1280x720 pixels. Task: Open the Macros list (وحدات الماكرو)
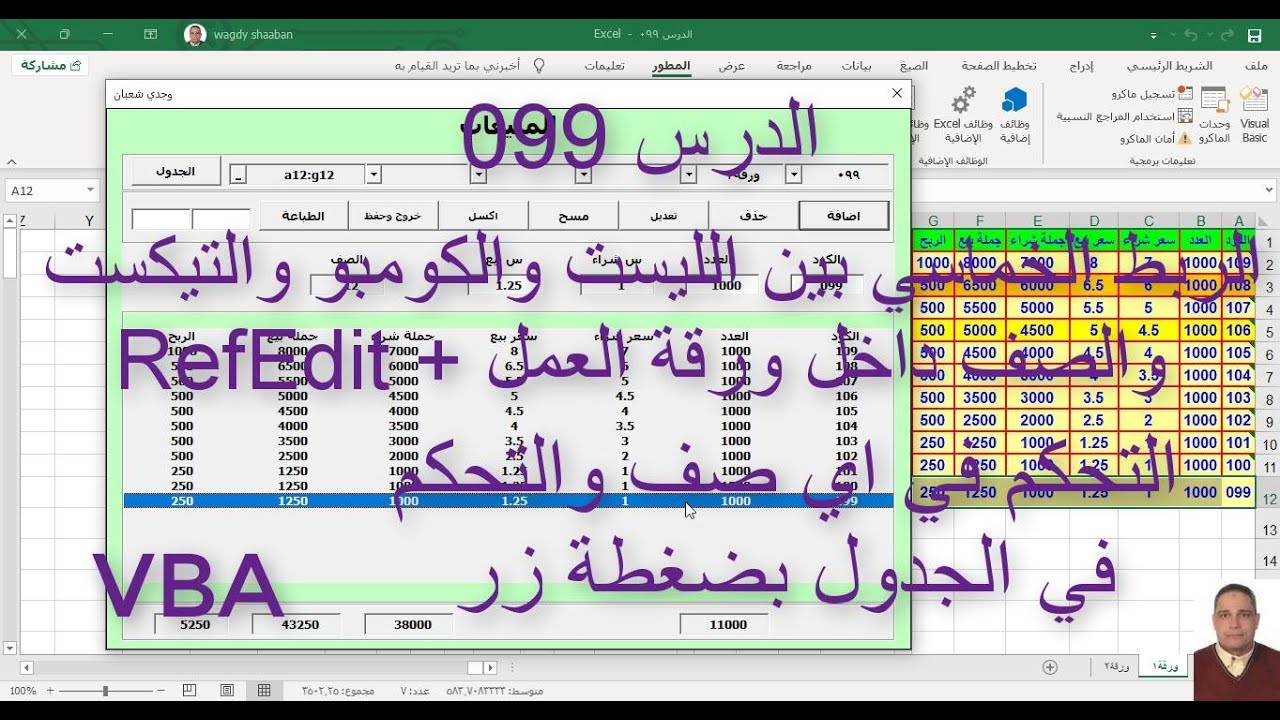[1215, 115]
